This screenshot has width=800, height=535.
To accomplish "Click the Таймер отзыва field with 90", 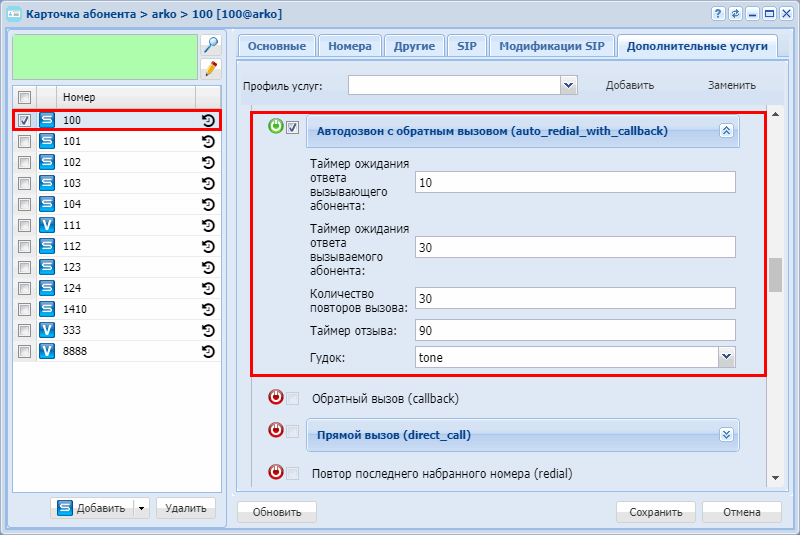I will (575, 330).
